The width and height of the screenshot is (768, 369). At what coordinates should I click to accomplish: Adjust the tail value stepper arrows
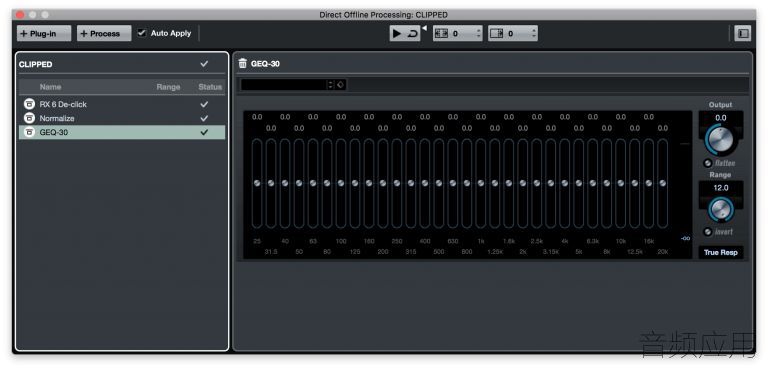(533, 33)
